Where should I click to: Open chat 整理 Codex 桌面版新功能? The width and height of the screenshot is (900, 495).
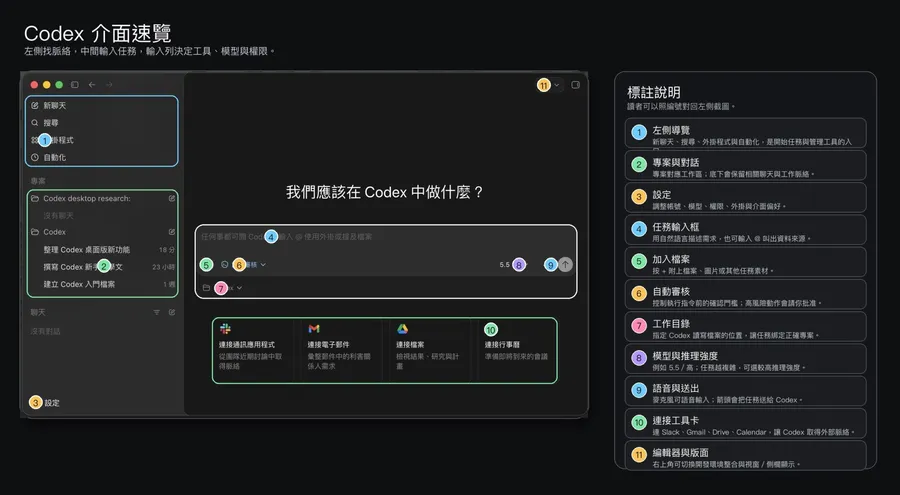[87, 250]
